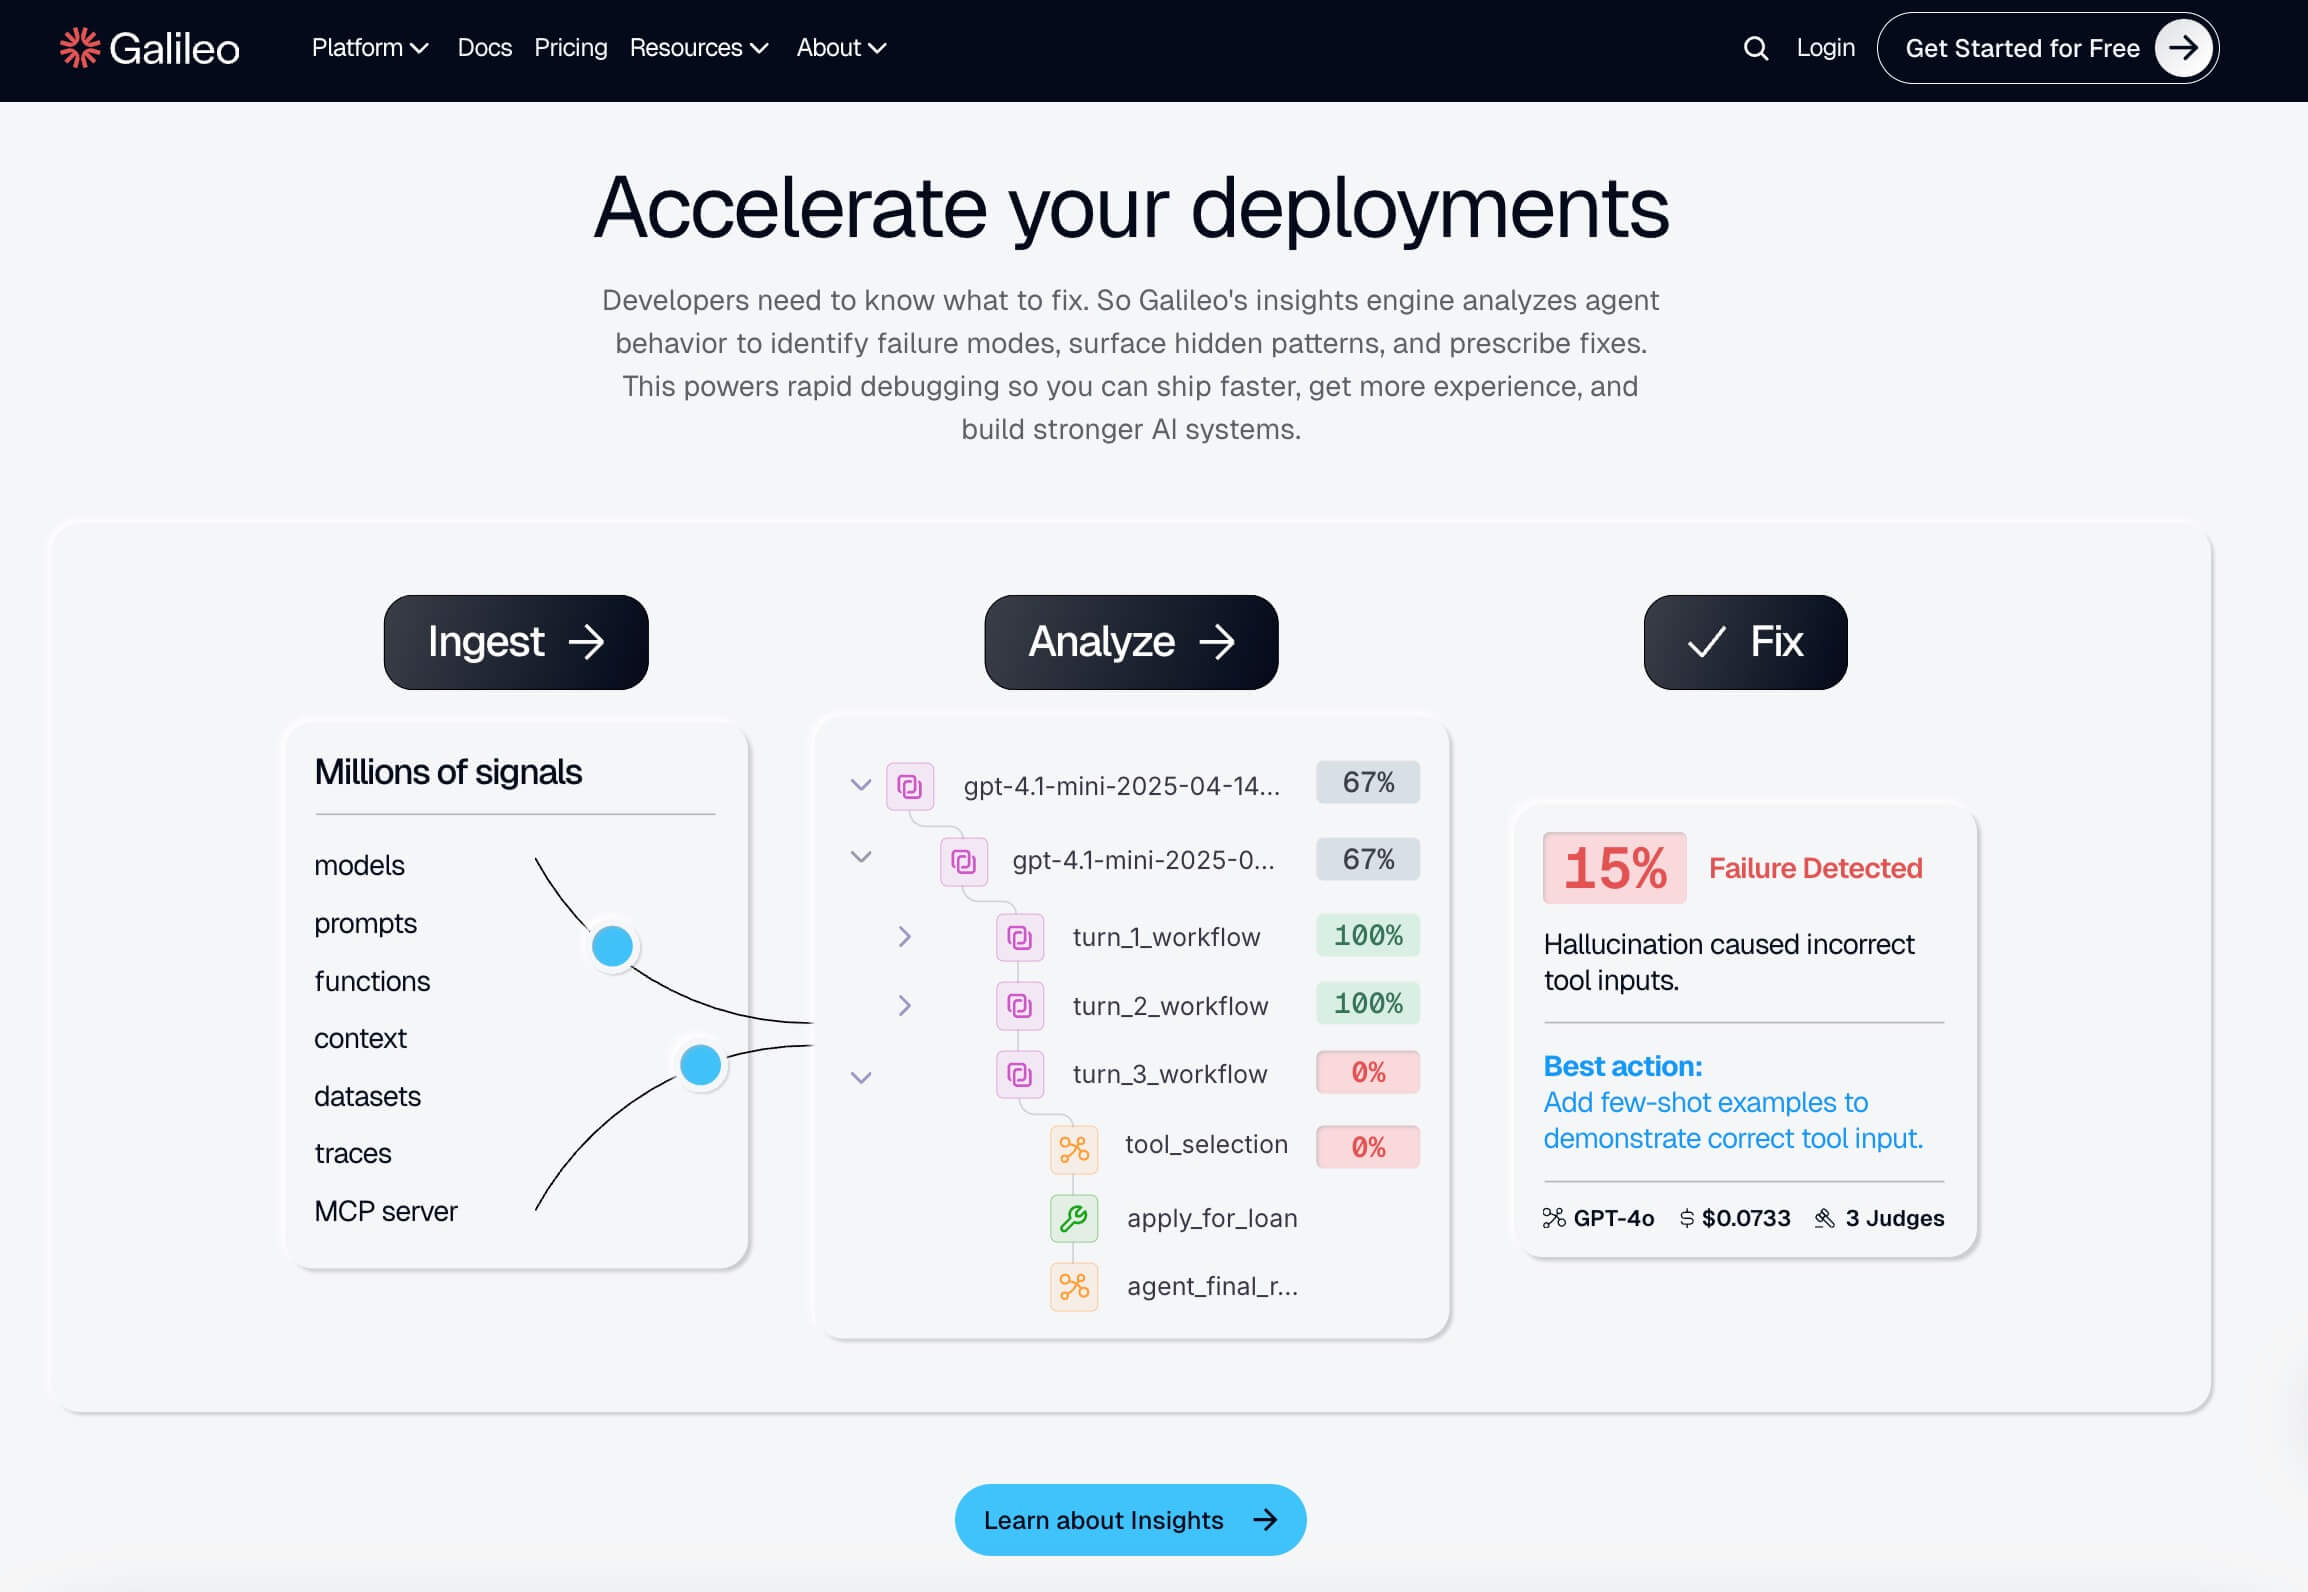The image size is (2308, 1592).
Task: Collapse the top gpt-4.1-mini-2025-04-14 row
Action: click(861, 785)
